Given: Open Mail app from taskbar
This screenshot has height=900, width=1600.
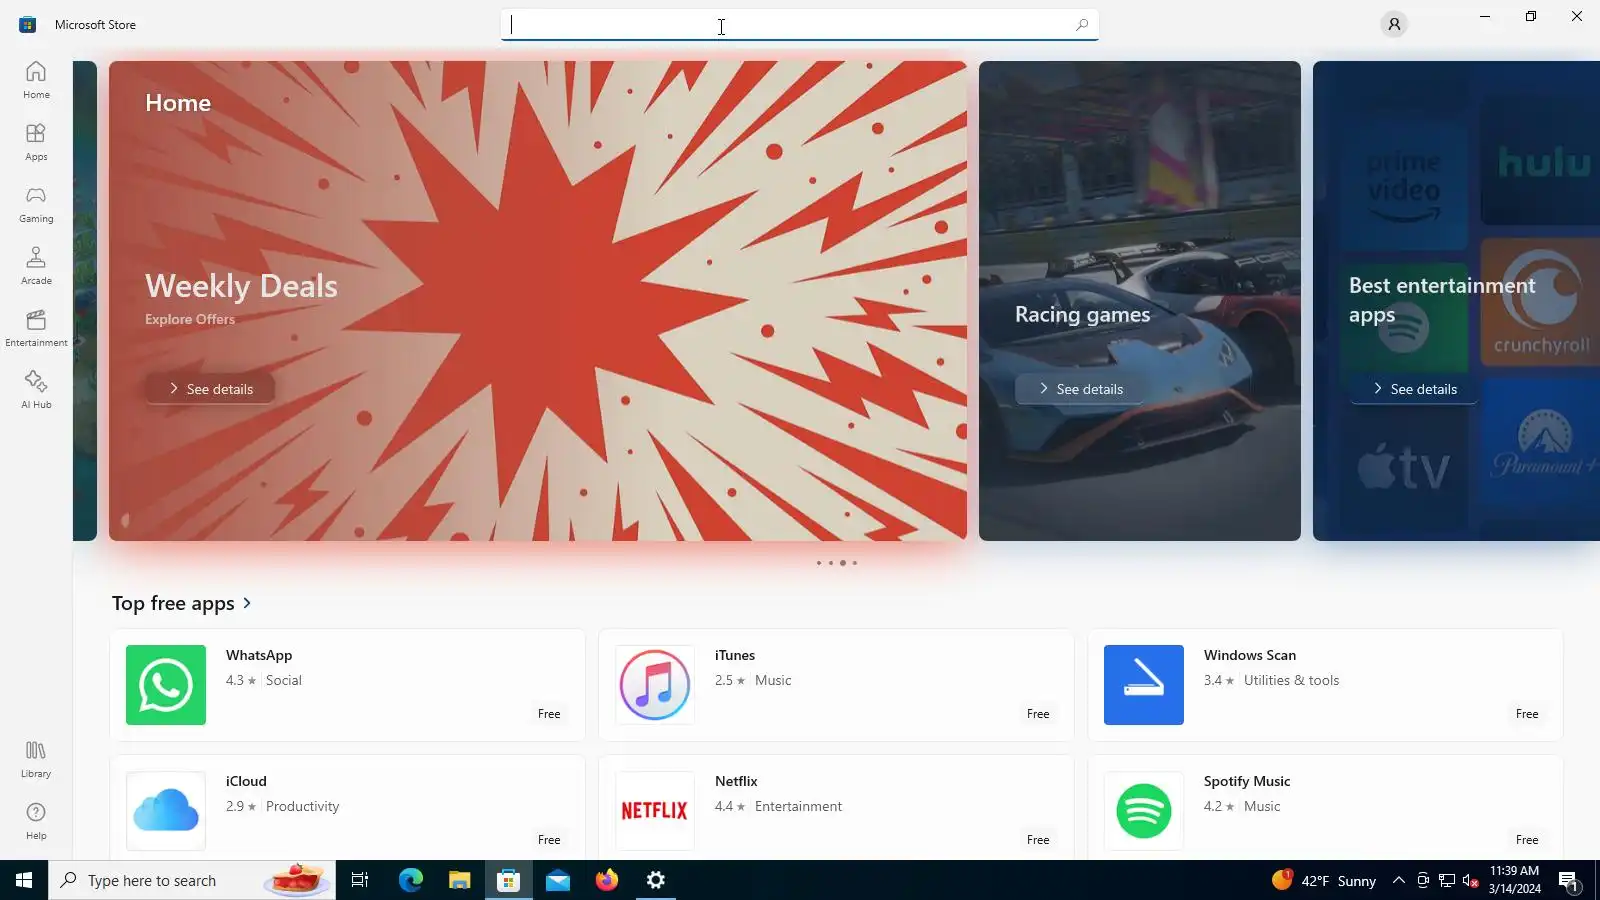Looking at the screenshot, I should coord(557,880).
